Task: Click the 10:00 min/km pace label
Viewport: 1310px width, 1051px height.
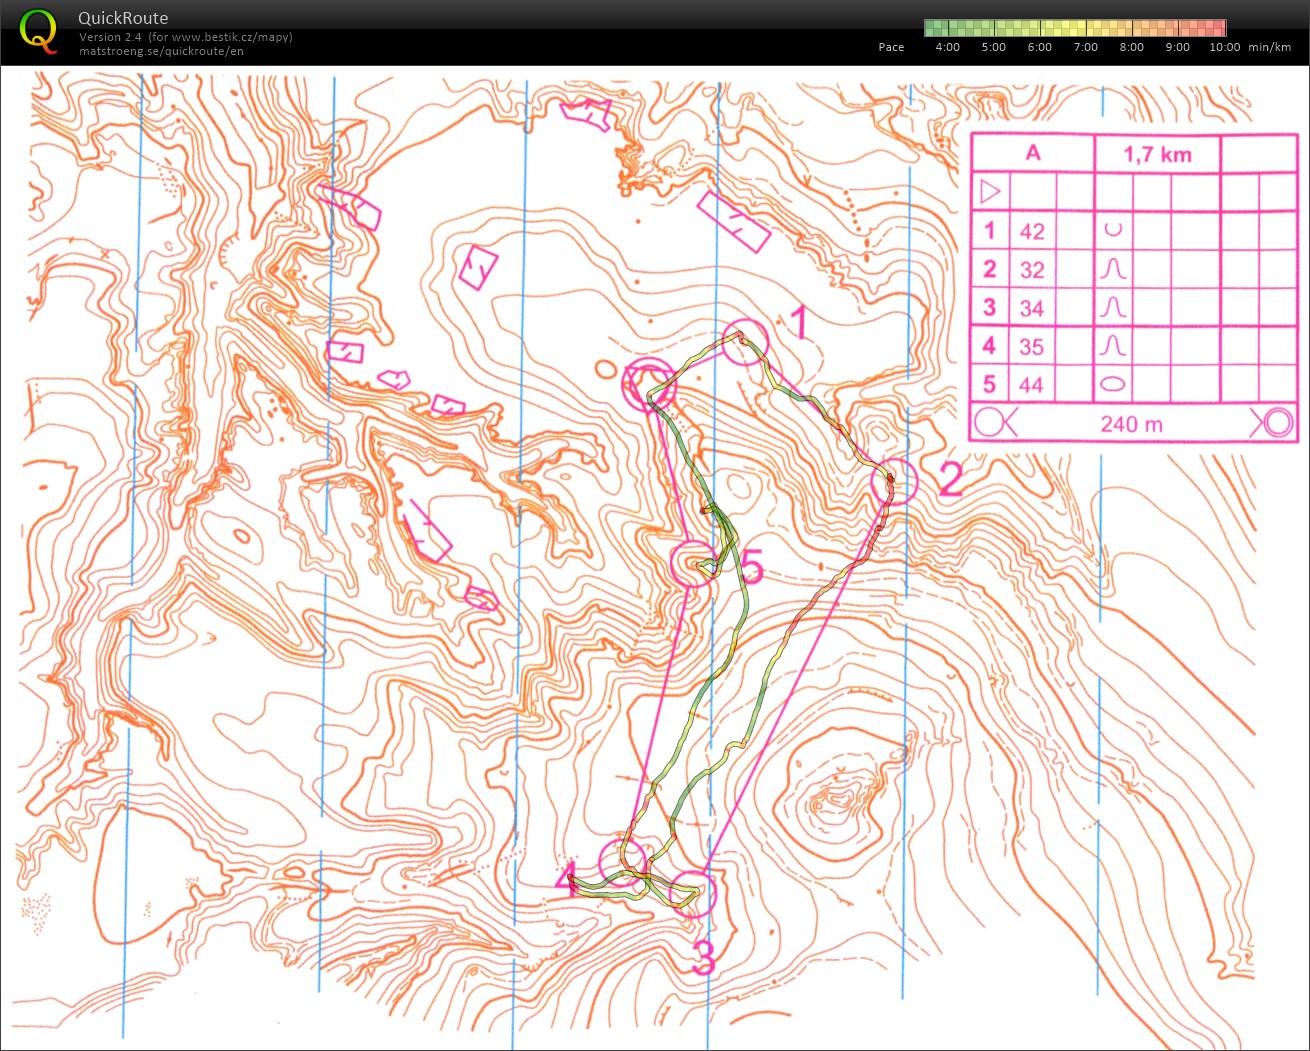Action: point(1250,47)
